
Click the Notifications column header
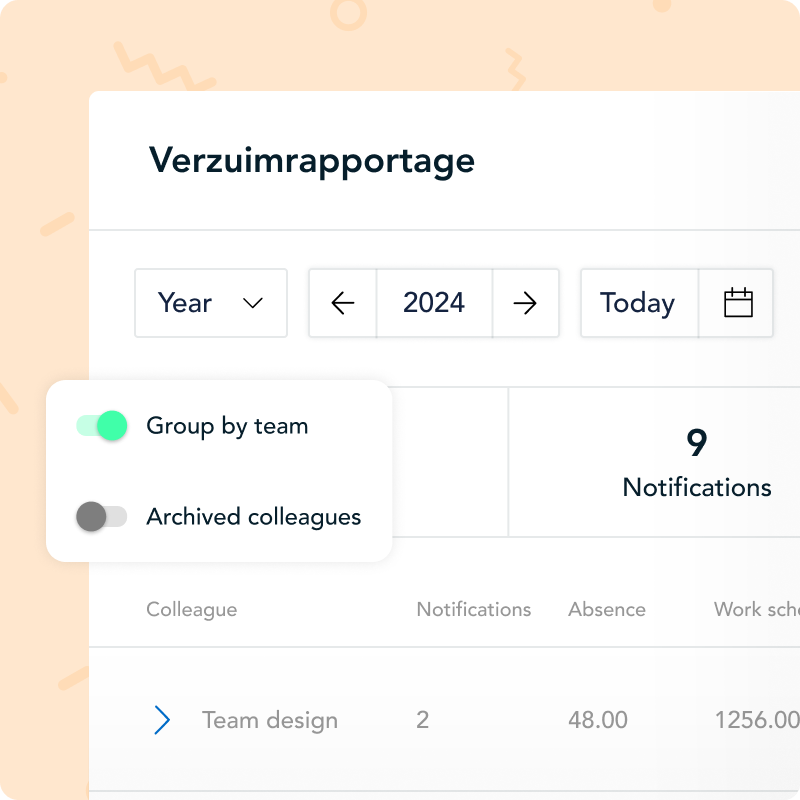pyautogui.click(x=474, y=609)
